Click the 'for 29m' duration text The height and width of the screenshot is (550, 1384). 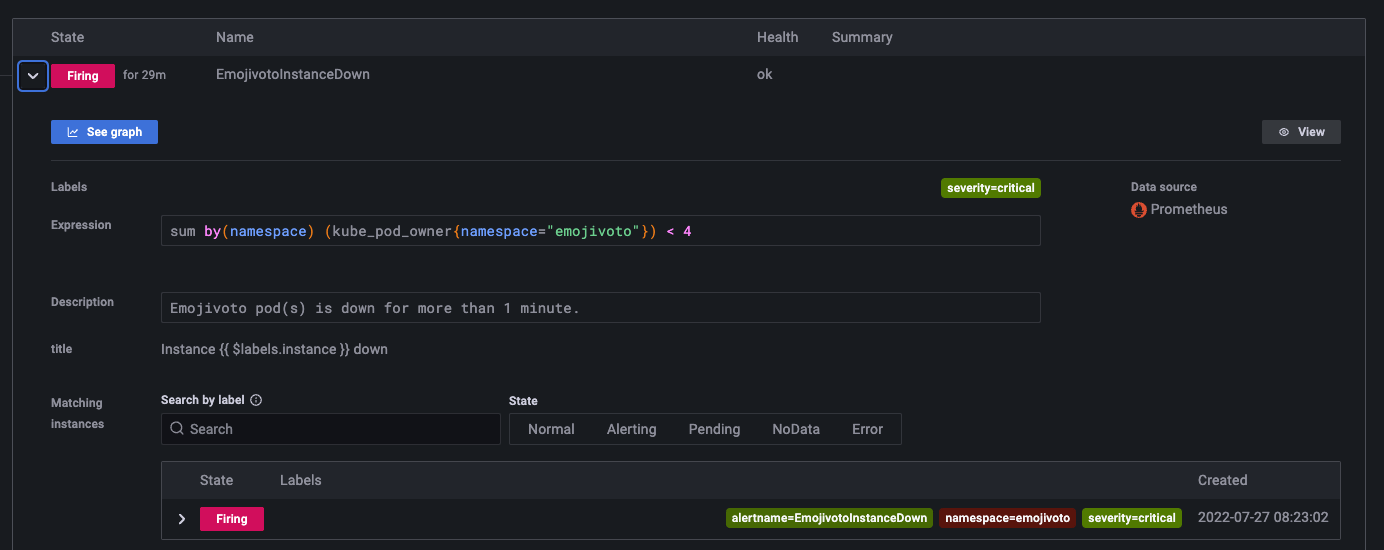tap(144, 75)
